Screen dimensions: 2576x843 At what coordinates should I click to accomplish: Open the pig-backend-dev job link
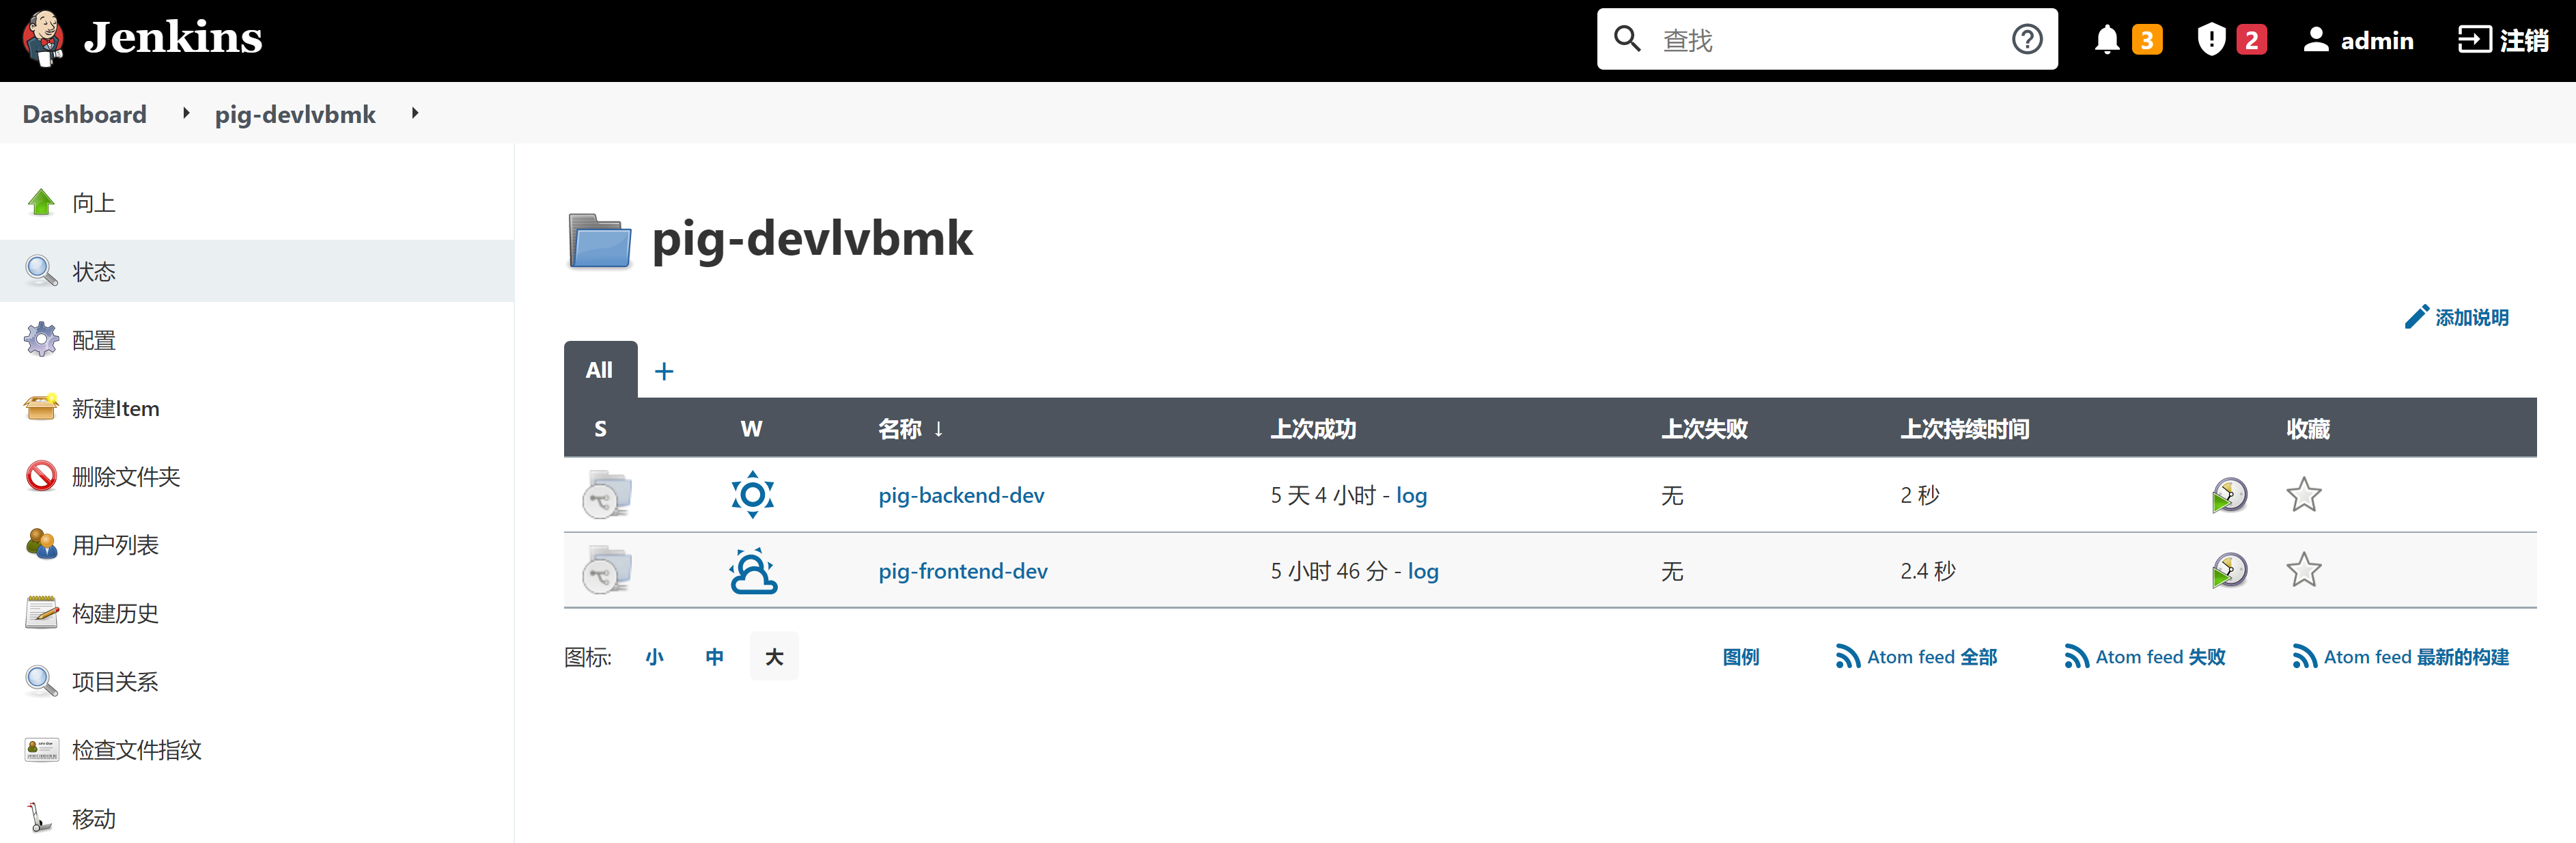[961, 495]
